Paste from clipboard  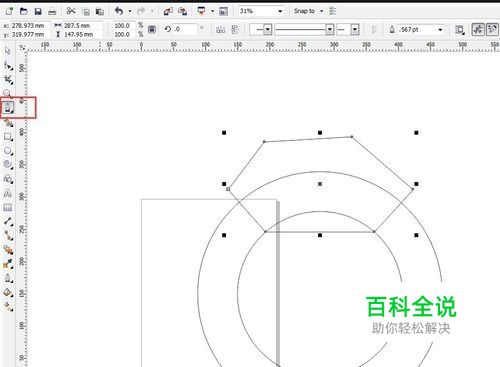coord(100,12)
